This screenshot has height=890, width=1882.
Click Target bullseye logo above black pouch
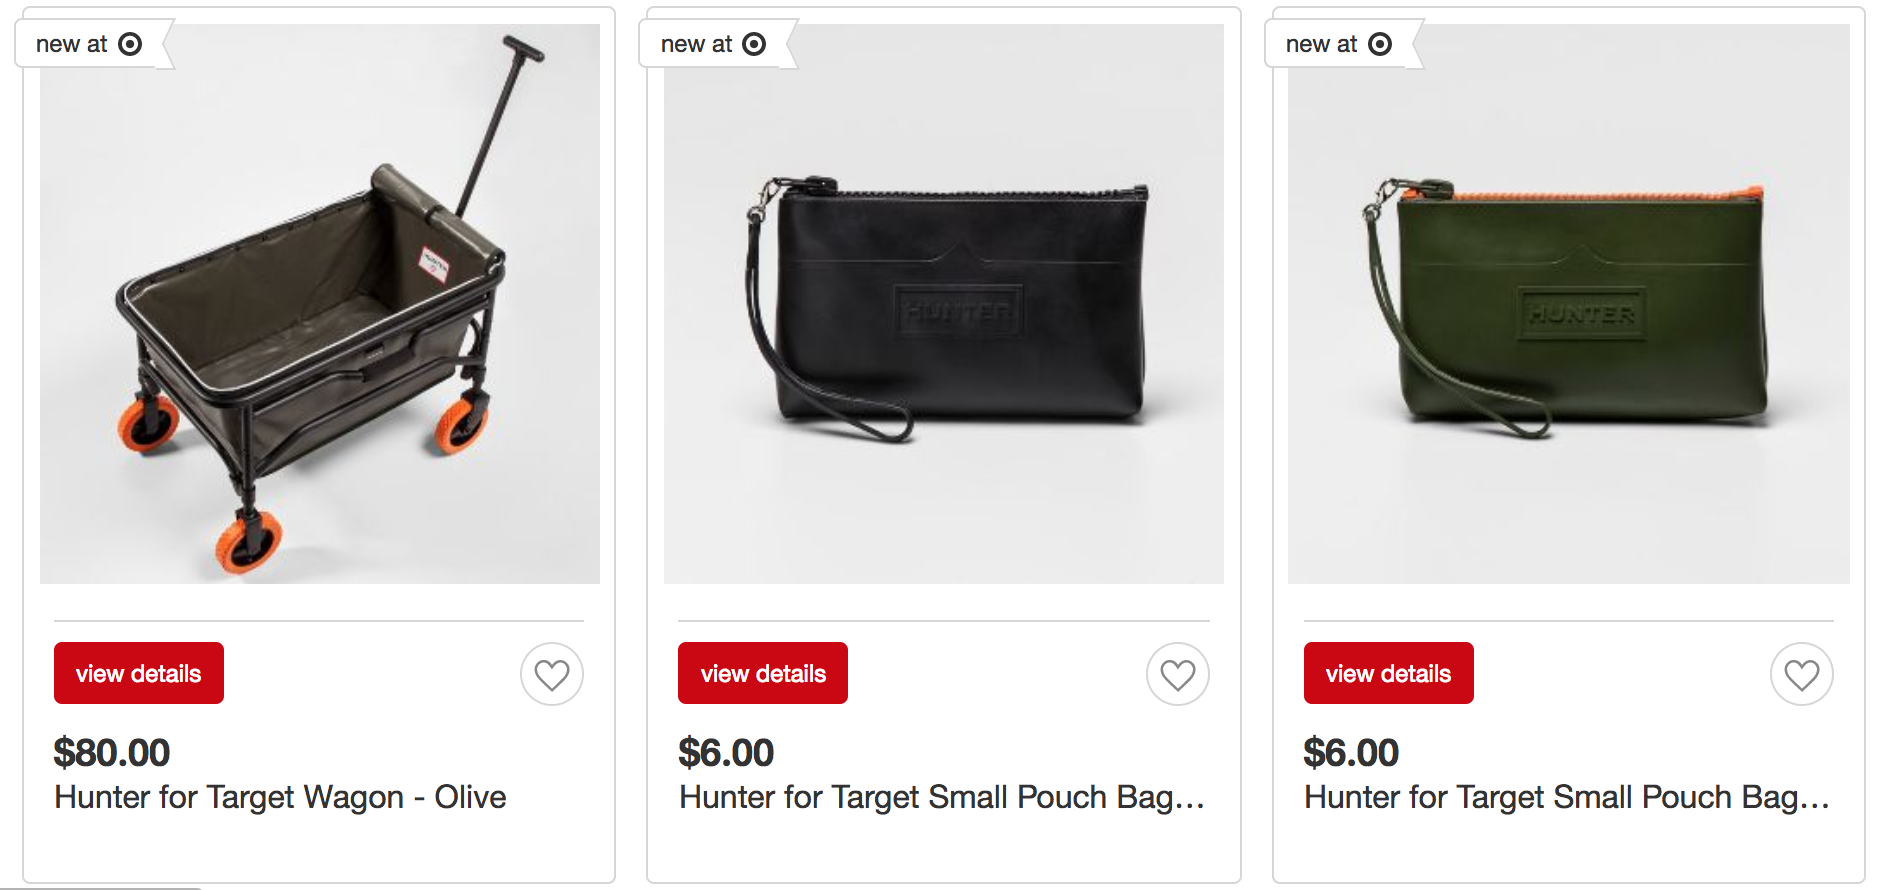[x=754, y=44]
